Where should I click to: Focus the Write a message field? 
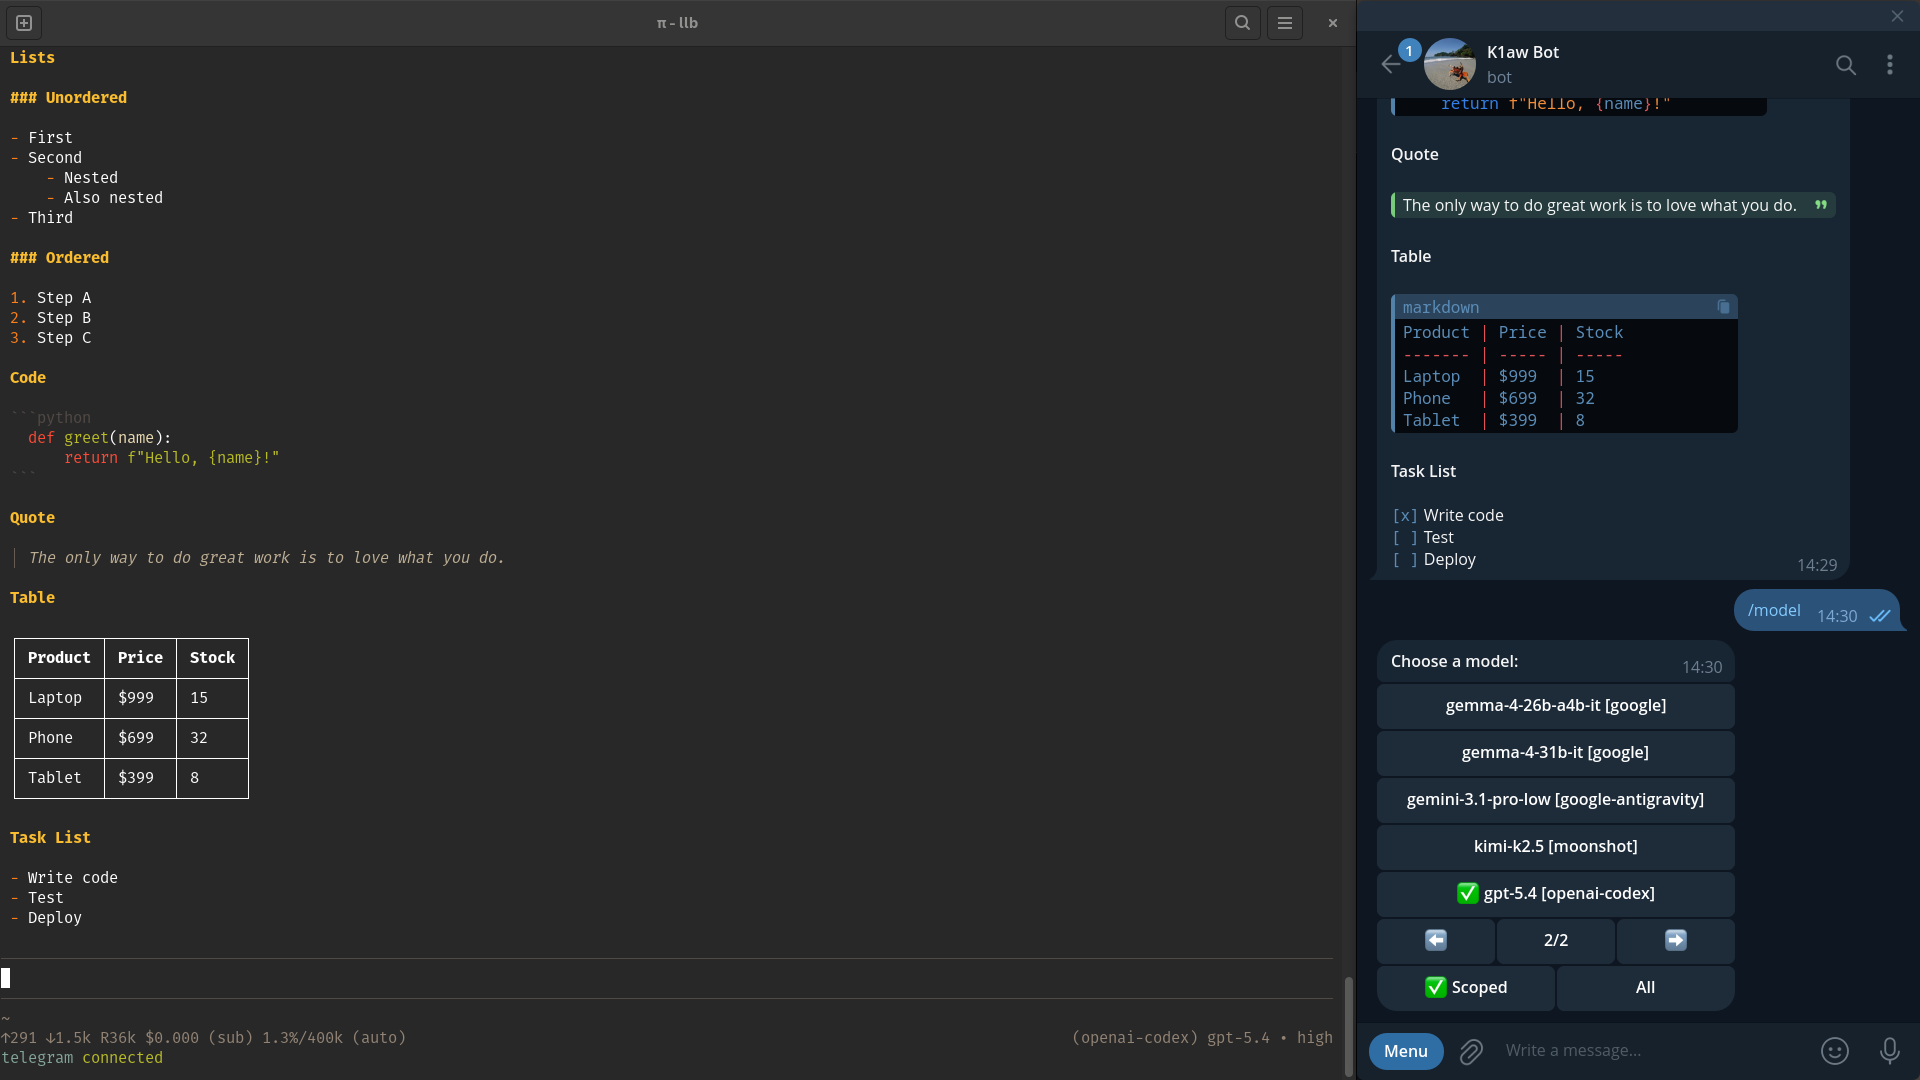pos(1655,1051)
